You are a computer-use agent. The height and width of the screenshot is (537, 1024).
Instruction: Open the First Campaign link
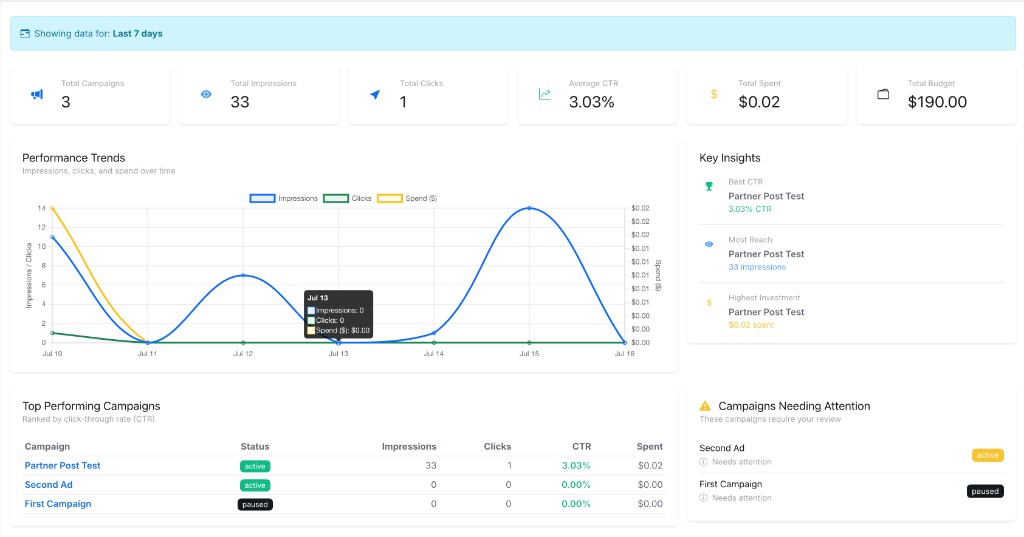(58, 504)
